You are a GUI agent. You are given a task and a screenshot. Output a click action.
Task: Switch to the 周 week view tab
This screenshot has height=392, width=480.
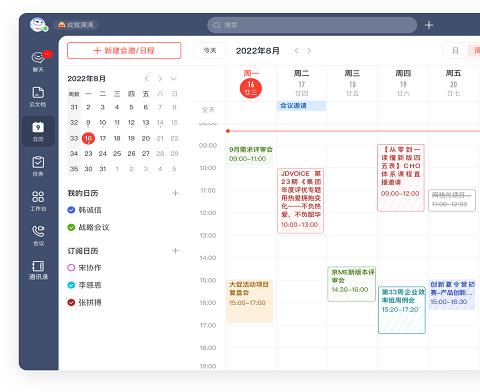coord(475,51)
